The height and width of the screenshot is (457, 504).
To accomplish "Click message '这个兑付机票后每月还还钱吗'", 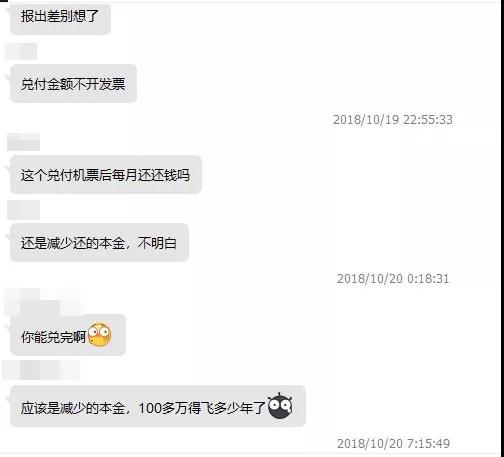I will tap(106, 175).
